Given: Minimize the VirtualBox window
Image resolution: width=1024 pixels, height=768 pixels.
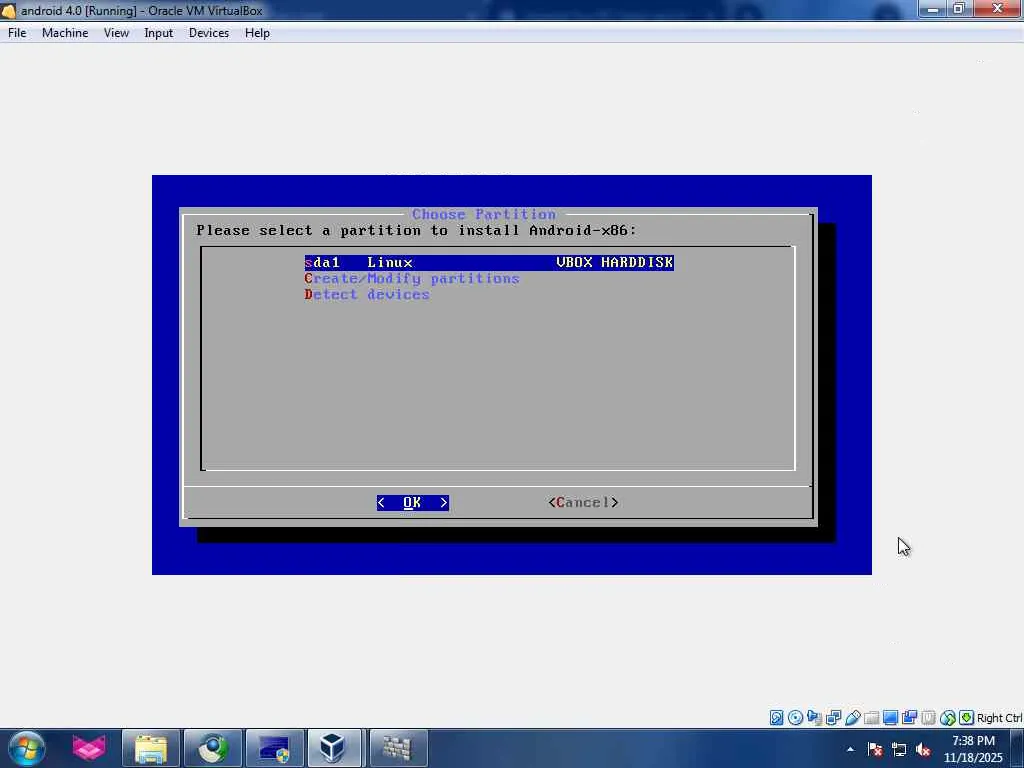Looking at the screenshot, I should pyautogui.click(x=933, y=8).
